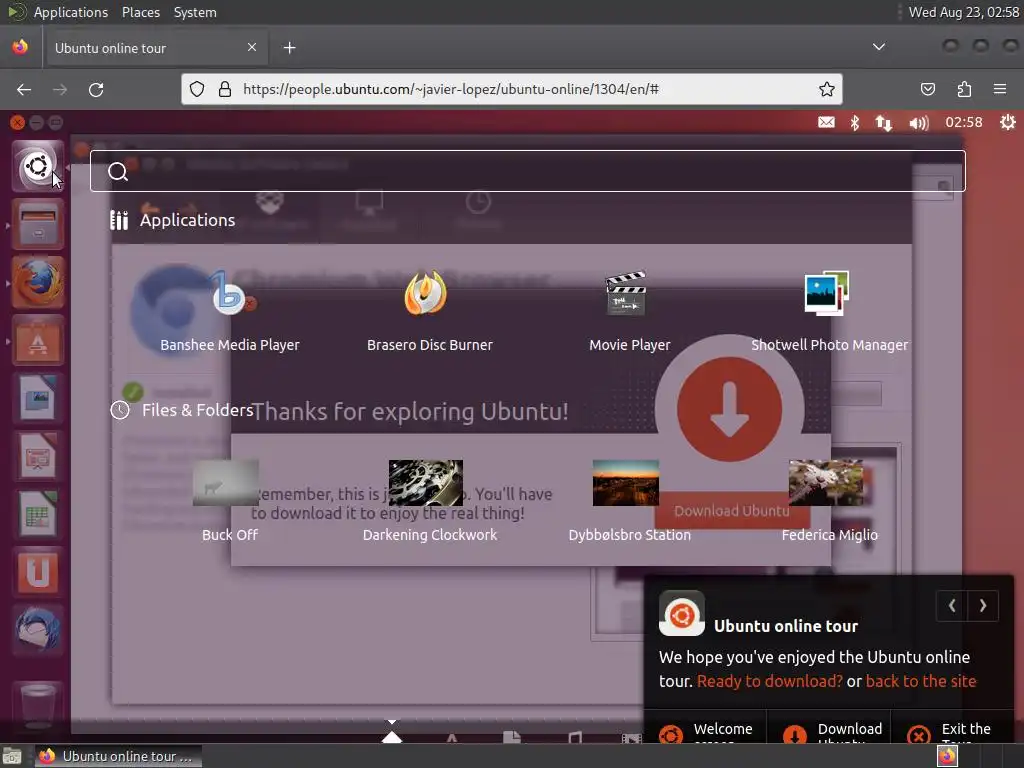Click the back to the site link
1024x768 pixels.
[x=921, y=681]
